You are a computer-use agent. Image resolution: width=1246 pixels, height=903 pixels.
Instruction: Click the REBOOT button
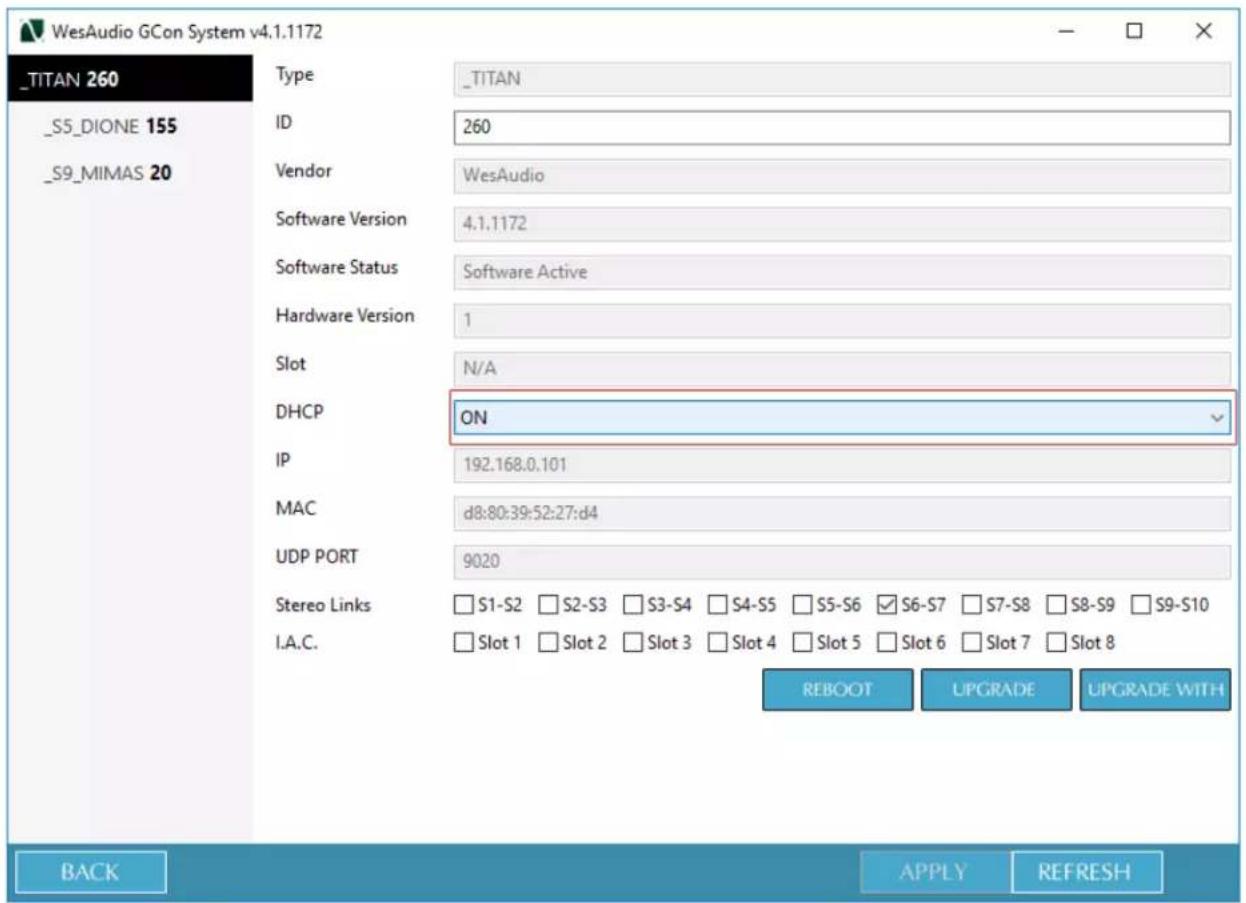tap(837, 690)
